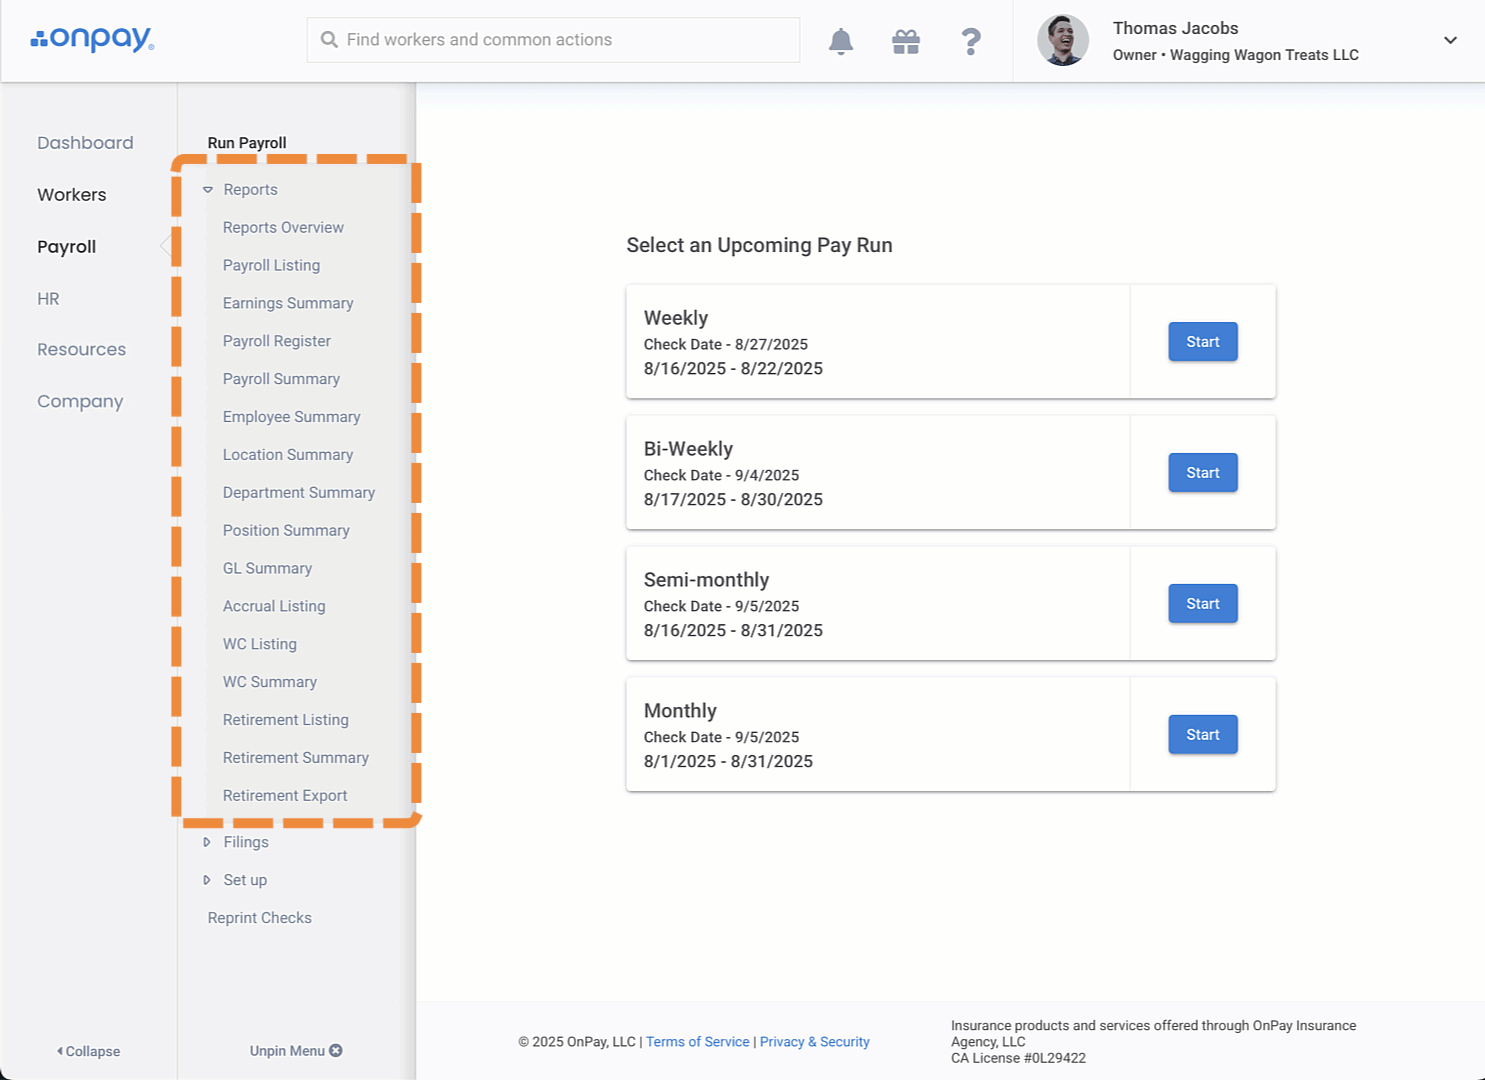Collapse the Reports tree section

point(208,190)
